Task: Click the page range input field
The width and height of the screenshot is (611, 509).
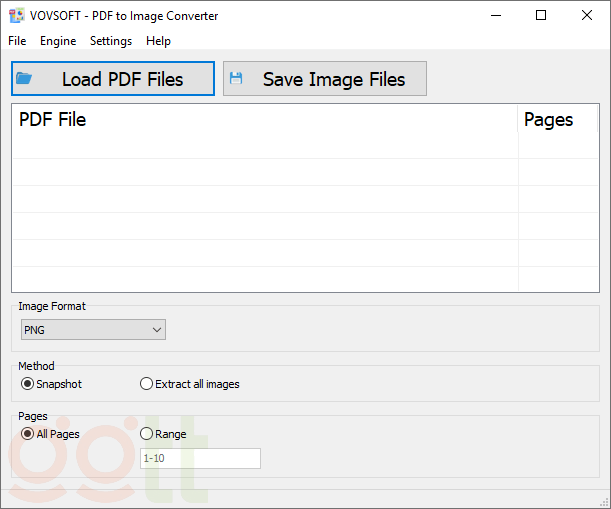Action: (x=200, y=458)
